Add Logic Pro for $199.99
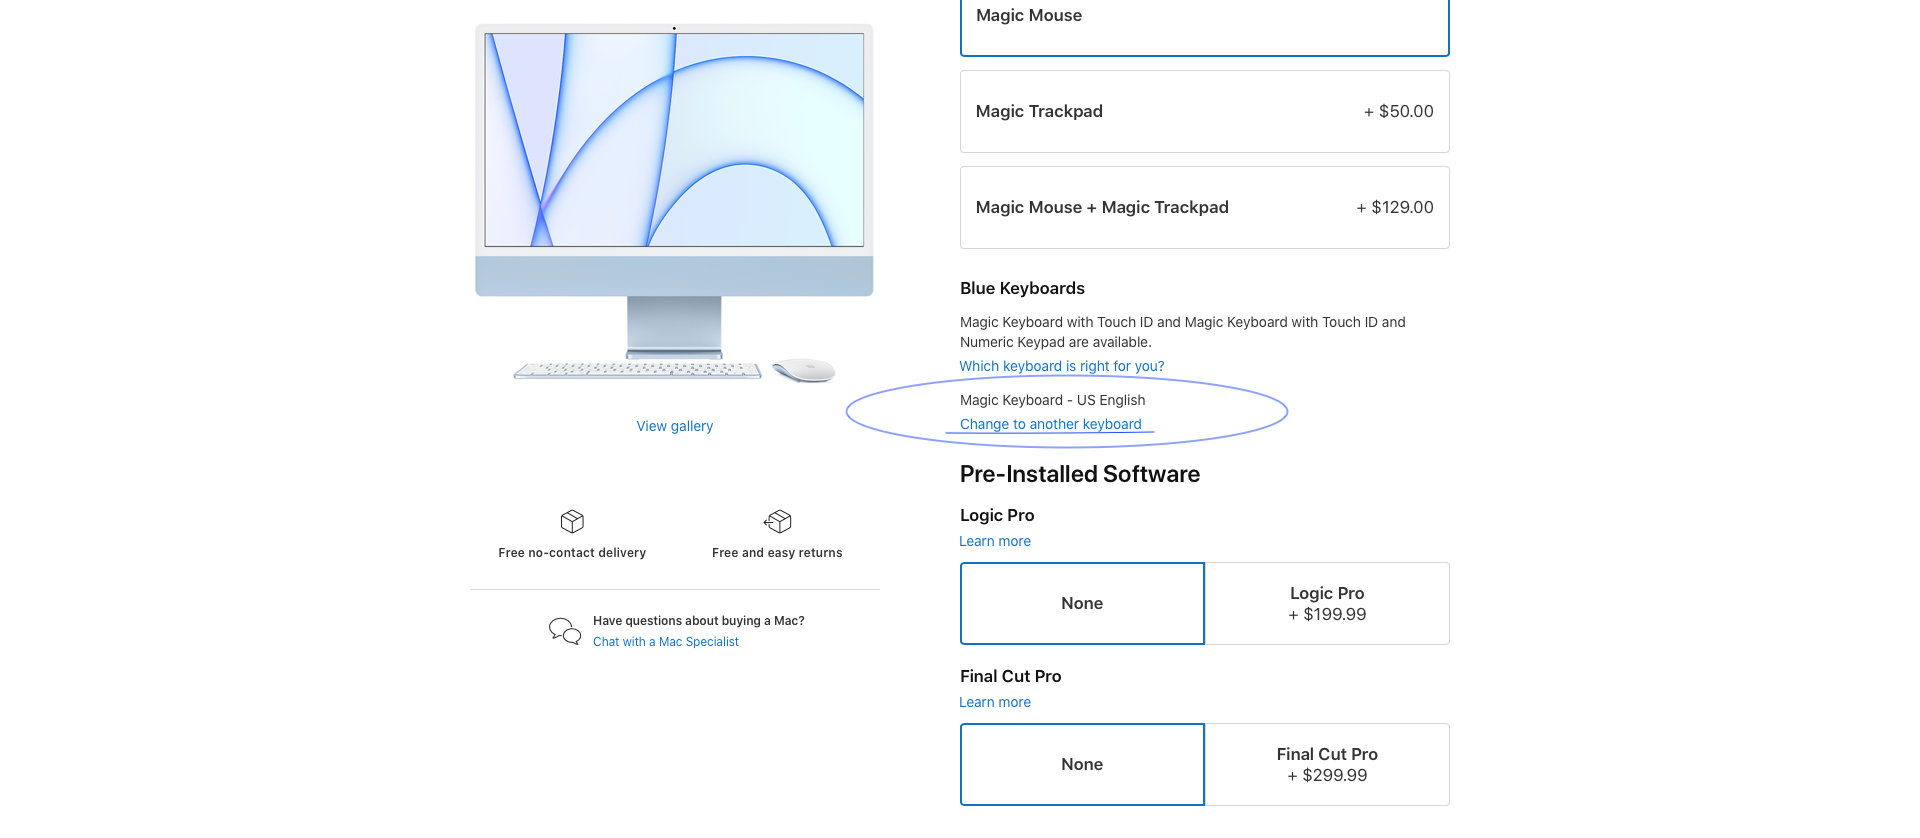 (x=1327, y=603)
